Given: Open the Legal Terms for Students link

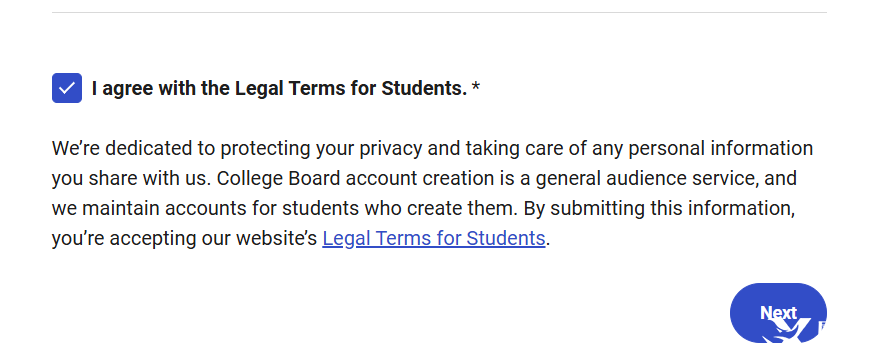Looking at the screenshot, I should coord(434,239).
